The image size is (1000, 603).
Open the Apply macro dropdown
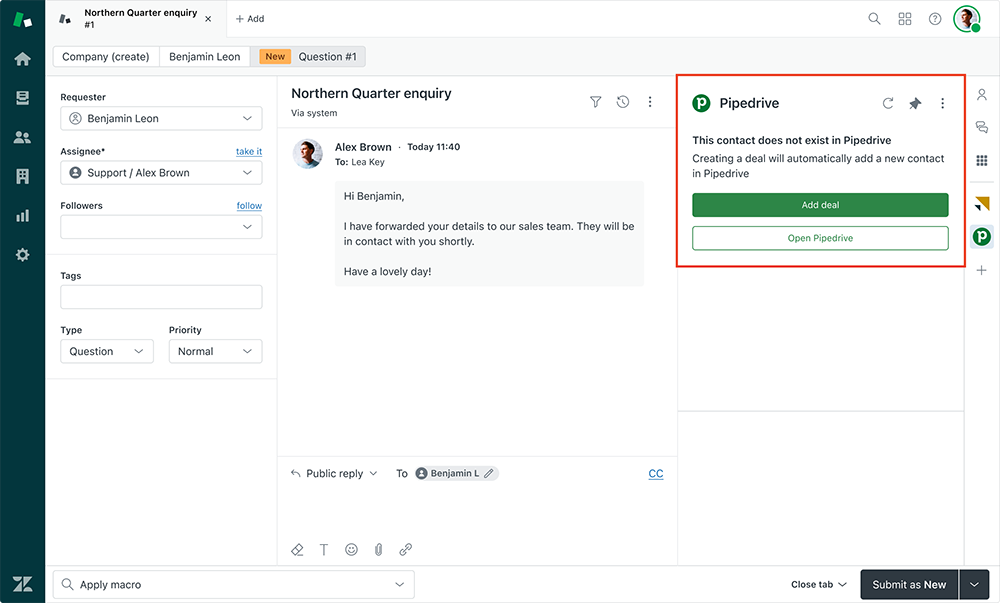[233, 585]
